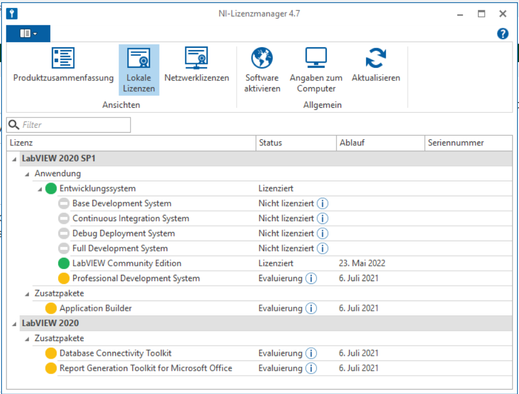
Task: Click Software aktivieren globe icon
Action: tap(262, 58)
